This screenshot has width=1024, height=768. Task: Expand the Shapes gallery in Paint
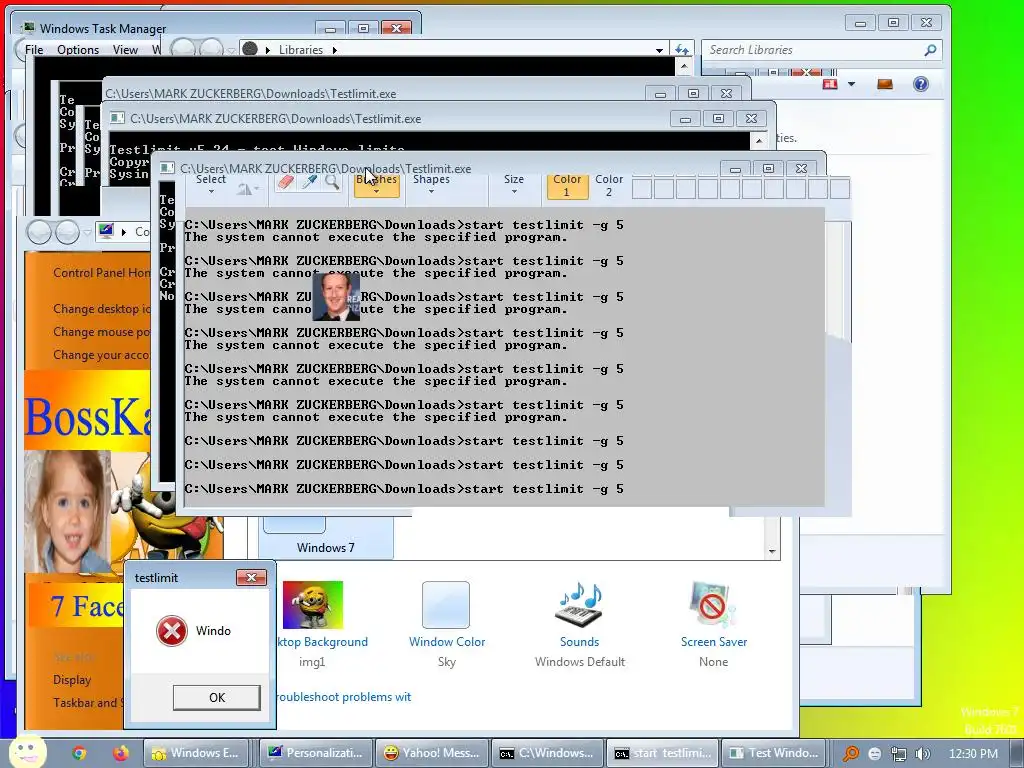[x=431, y=185]
